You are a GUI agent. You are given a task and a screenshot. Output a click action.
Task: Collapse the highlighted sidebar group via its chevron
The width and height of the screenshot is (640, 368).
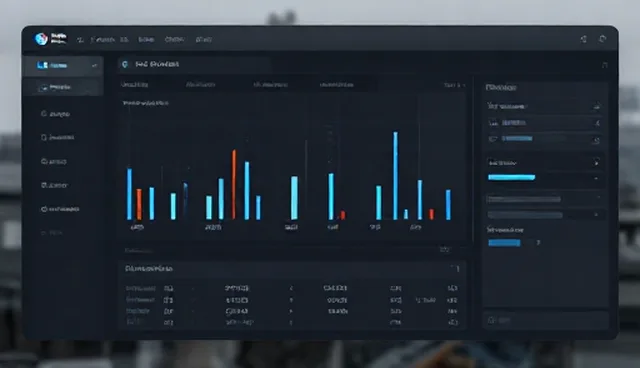[x=95, y=66]
